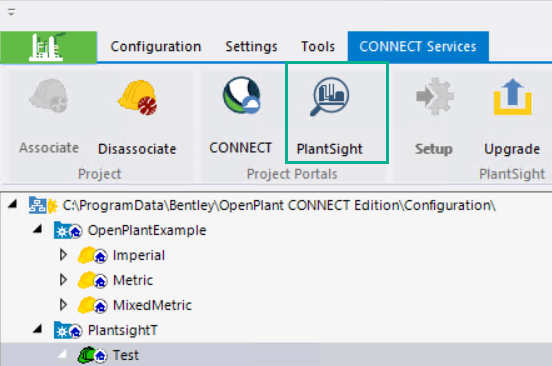Screen dimensions: 552x366
Task: Expand the Metric project node
Action: tap(63, 280)
